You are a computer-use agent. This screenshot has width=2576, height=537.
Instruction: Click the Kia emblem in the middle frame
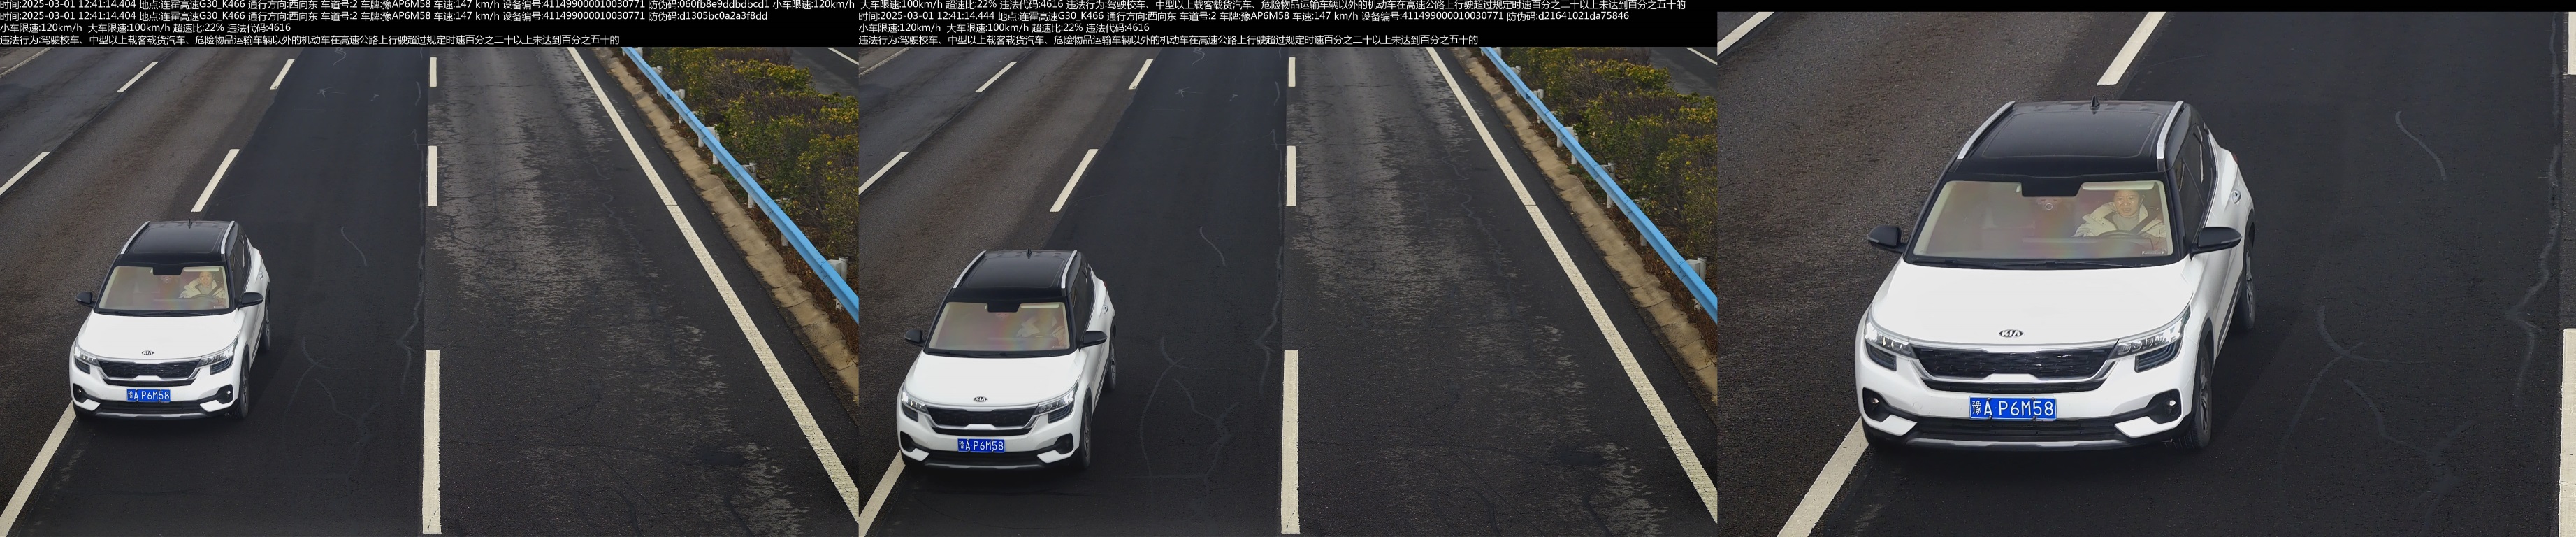980,399
